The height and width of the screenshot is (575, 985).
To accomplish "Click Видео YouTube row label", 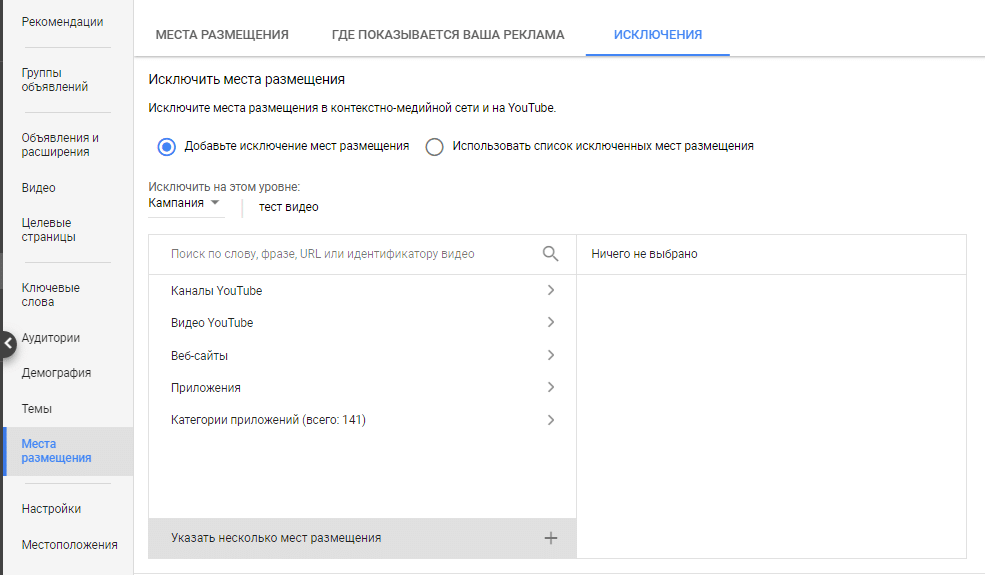I will coord(212,323).
